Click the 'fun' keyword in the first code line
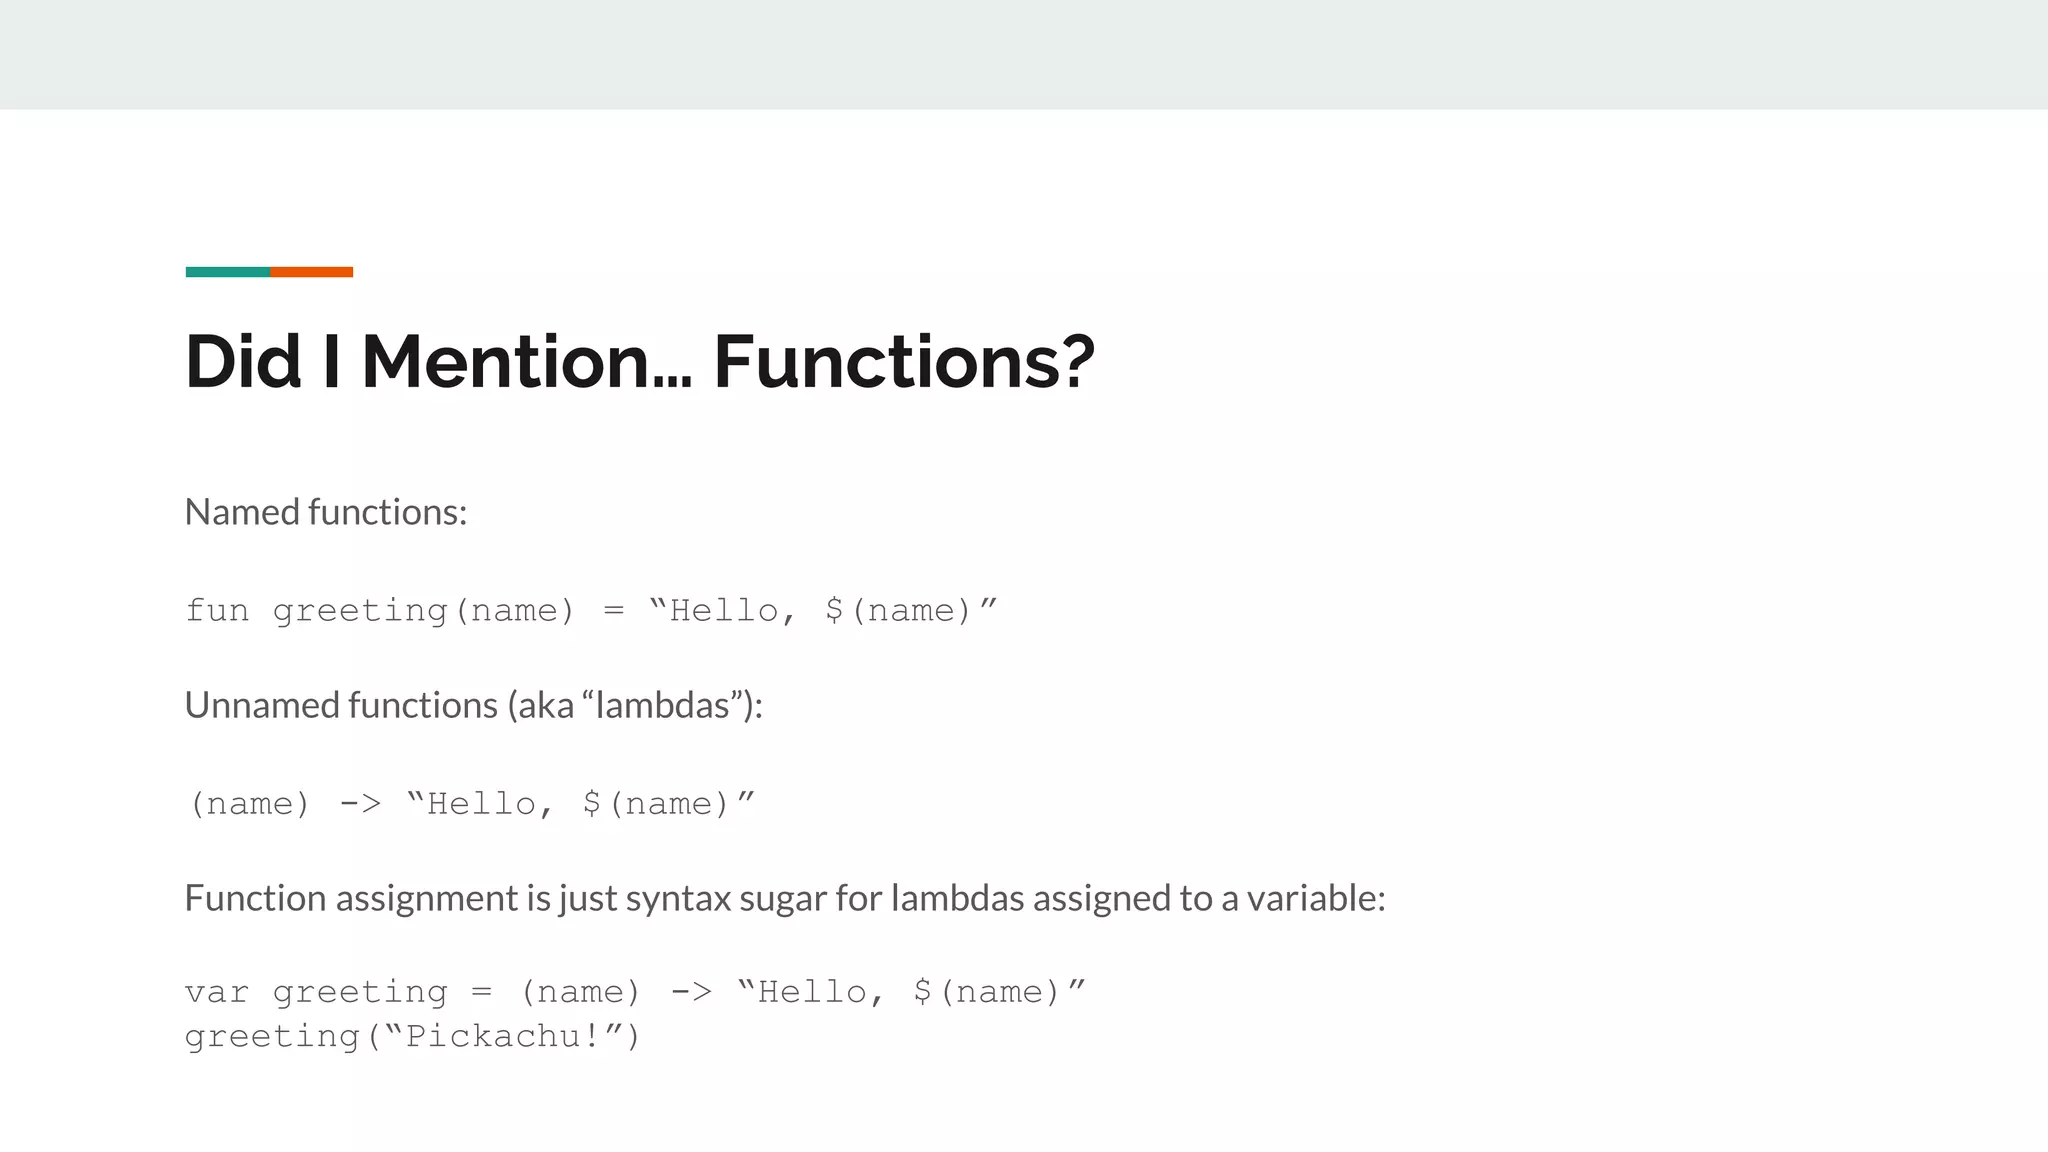 coord(217,610)
